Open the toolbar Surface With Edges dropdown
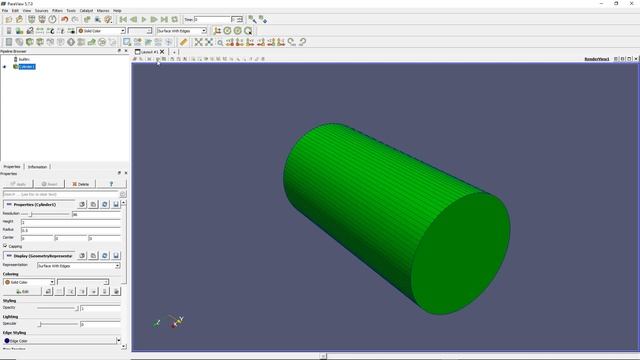 pyautogui.click(x=182, y=31)
